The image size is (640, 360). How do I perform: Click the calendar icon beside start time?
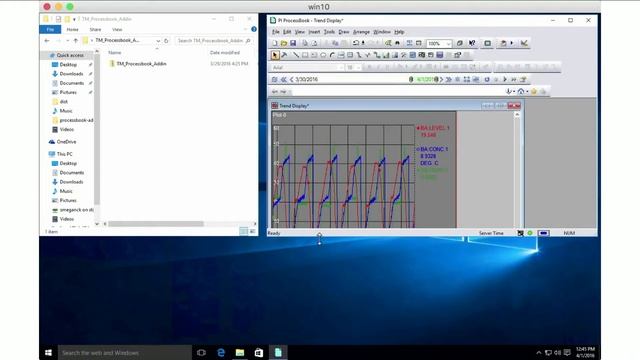275,80
